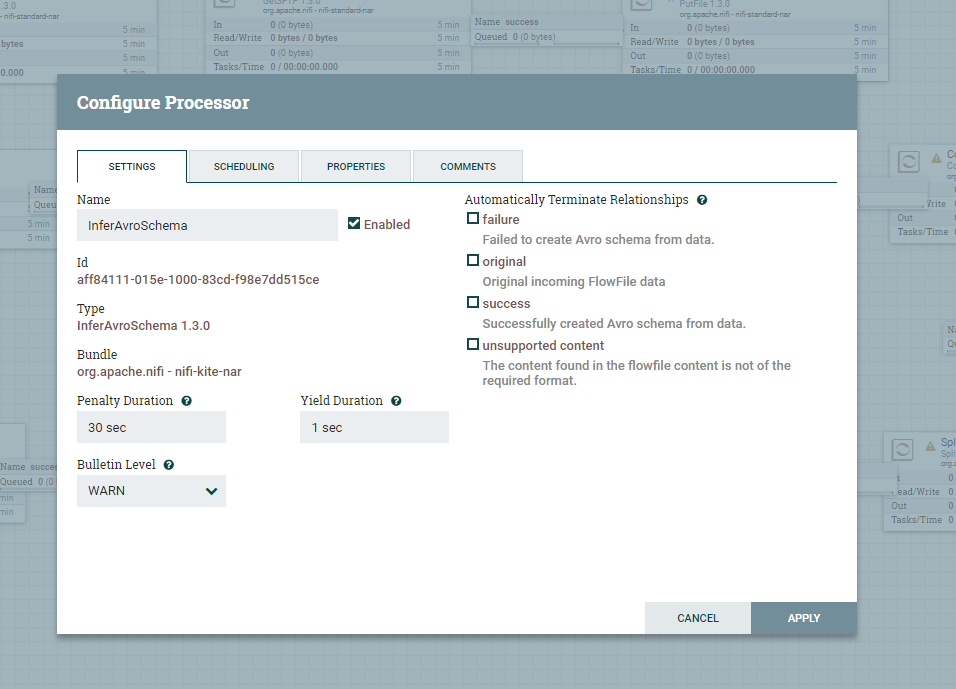Check the success relationship checkbox
Image resolution: width=956 pixels, height=689 pixels.
click(473, 302)
